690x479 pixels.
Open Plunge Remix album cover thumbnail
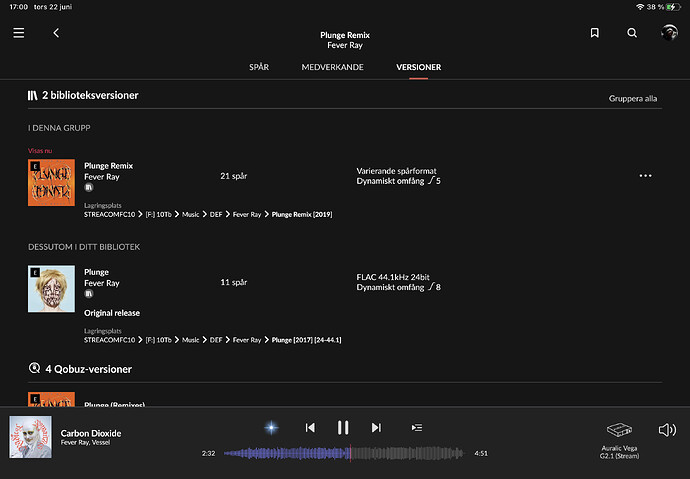tap(51, 183)
